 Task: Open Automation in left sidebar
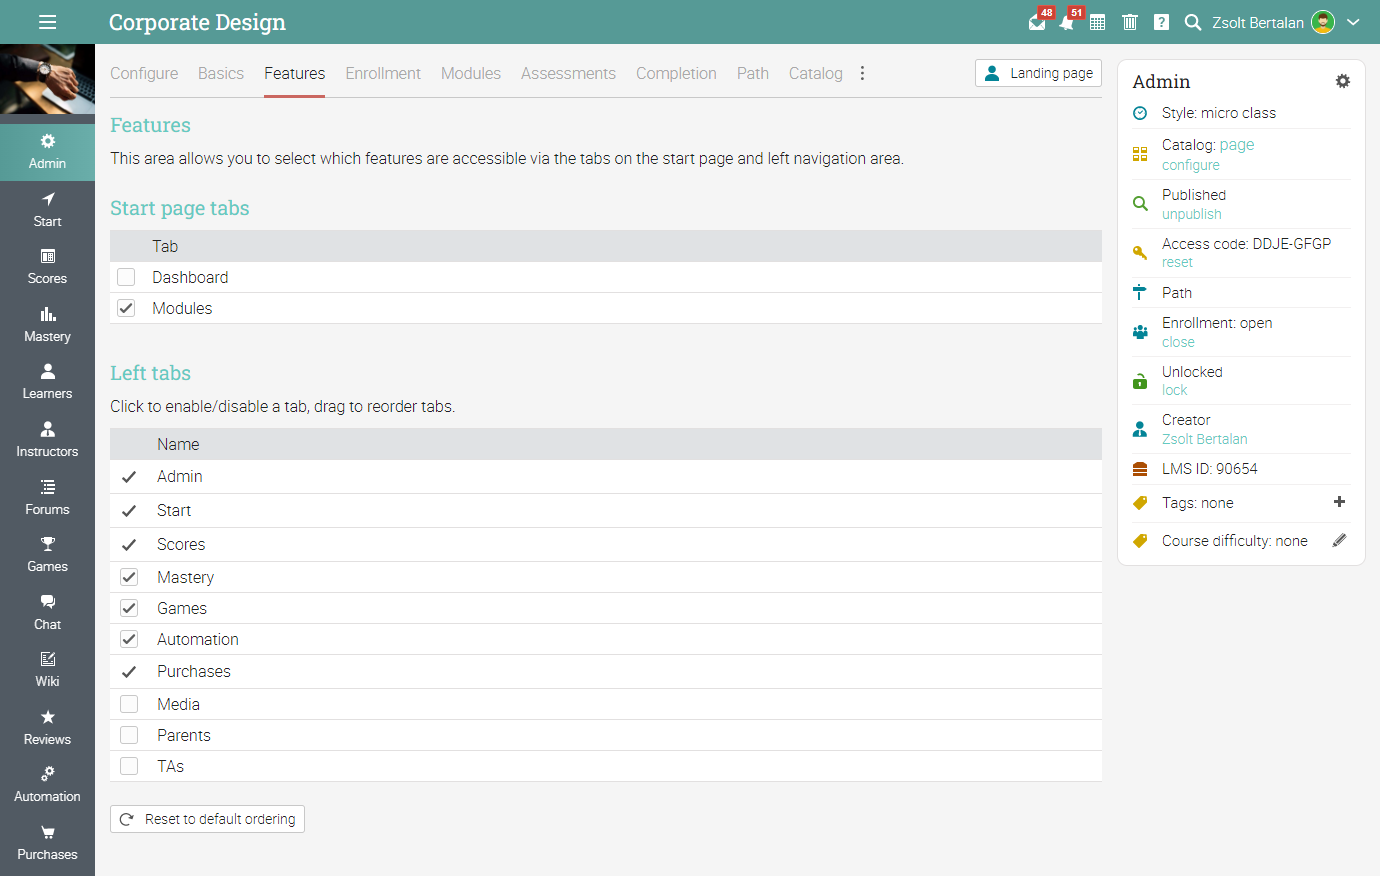[47, 785]
